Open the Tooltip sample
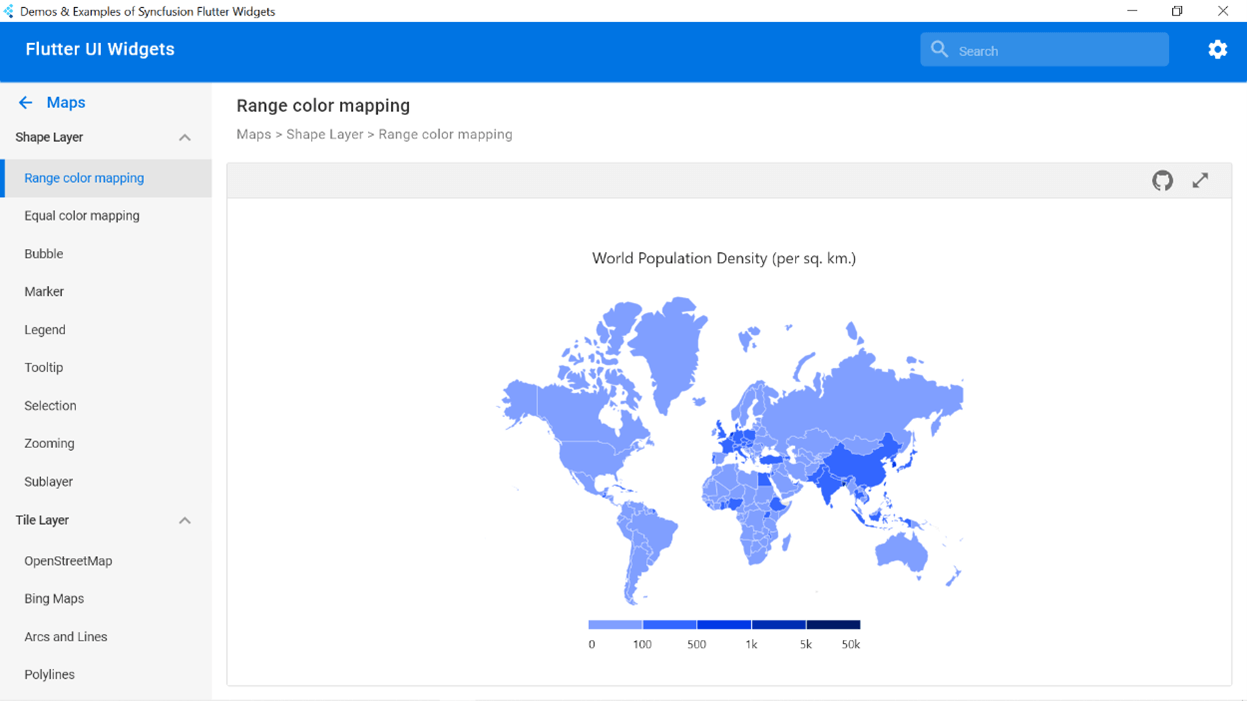 point(44,368)
